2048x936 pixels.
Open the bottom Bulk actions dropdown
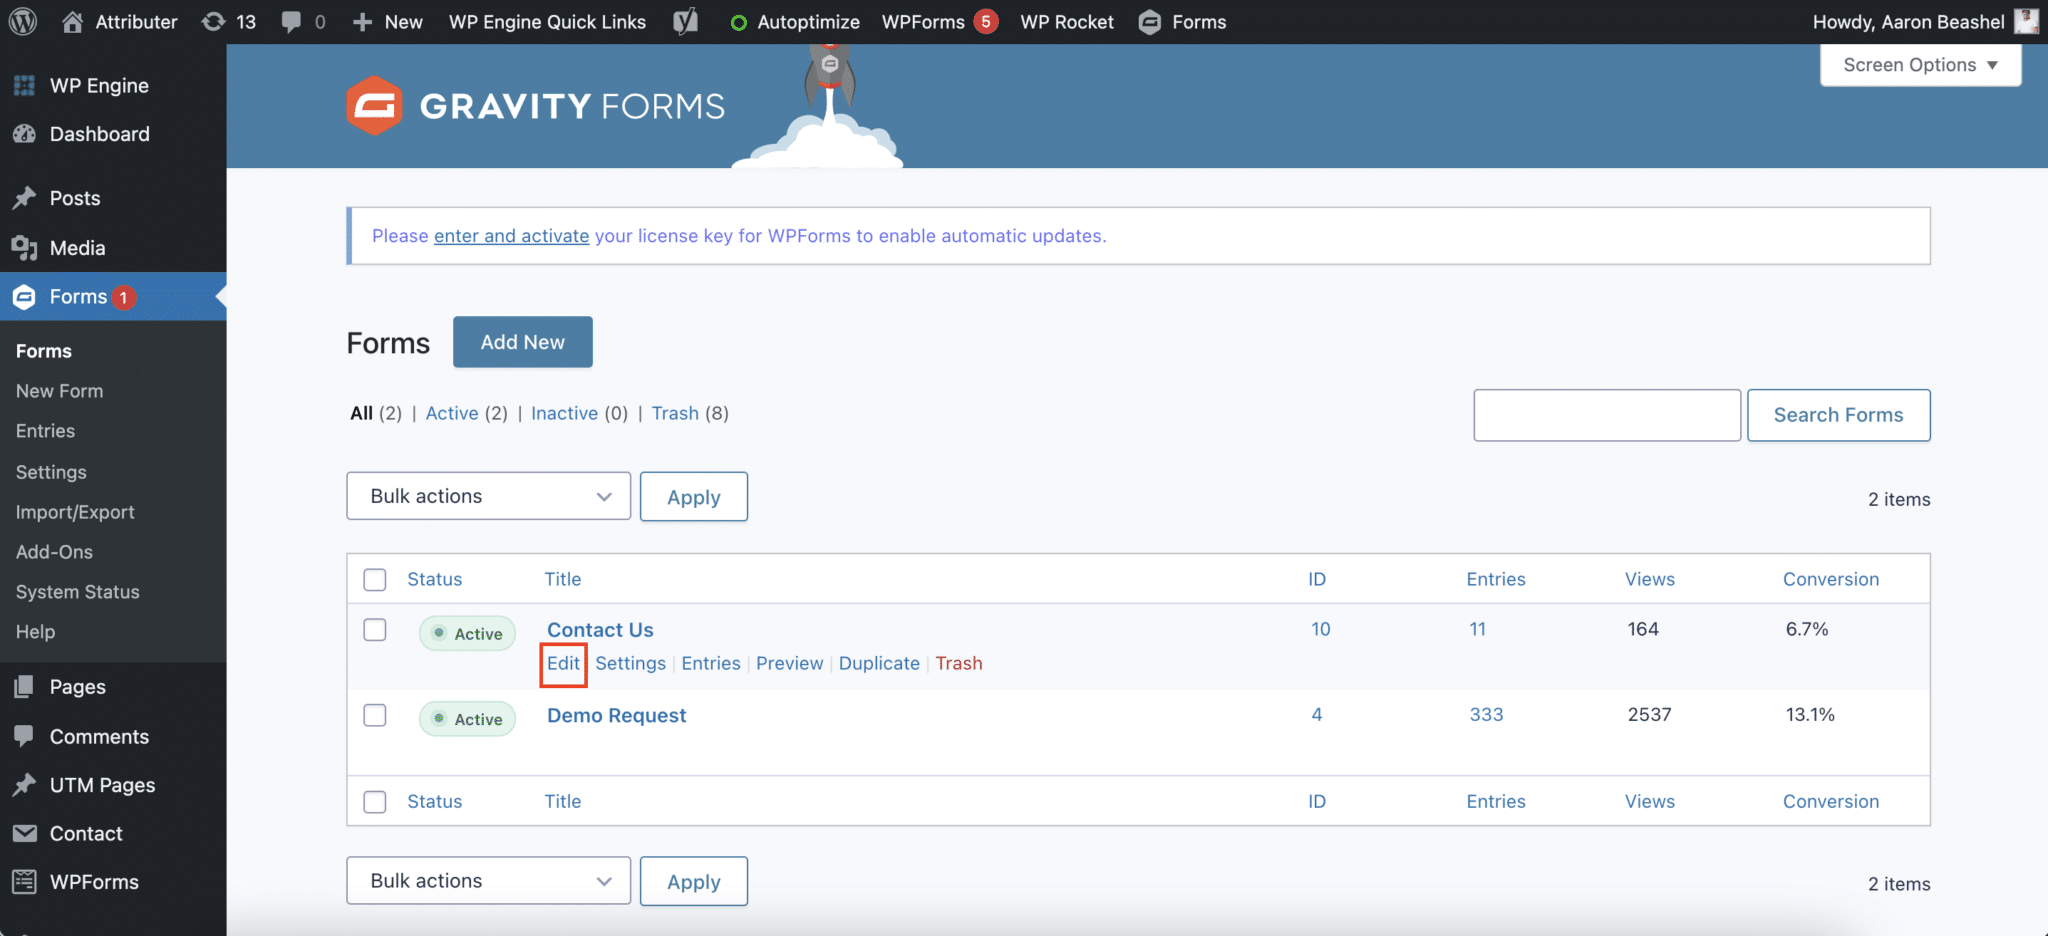pos(488,880)
